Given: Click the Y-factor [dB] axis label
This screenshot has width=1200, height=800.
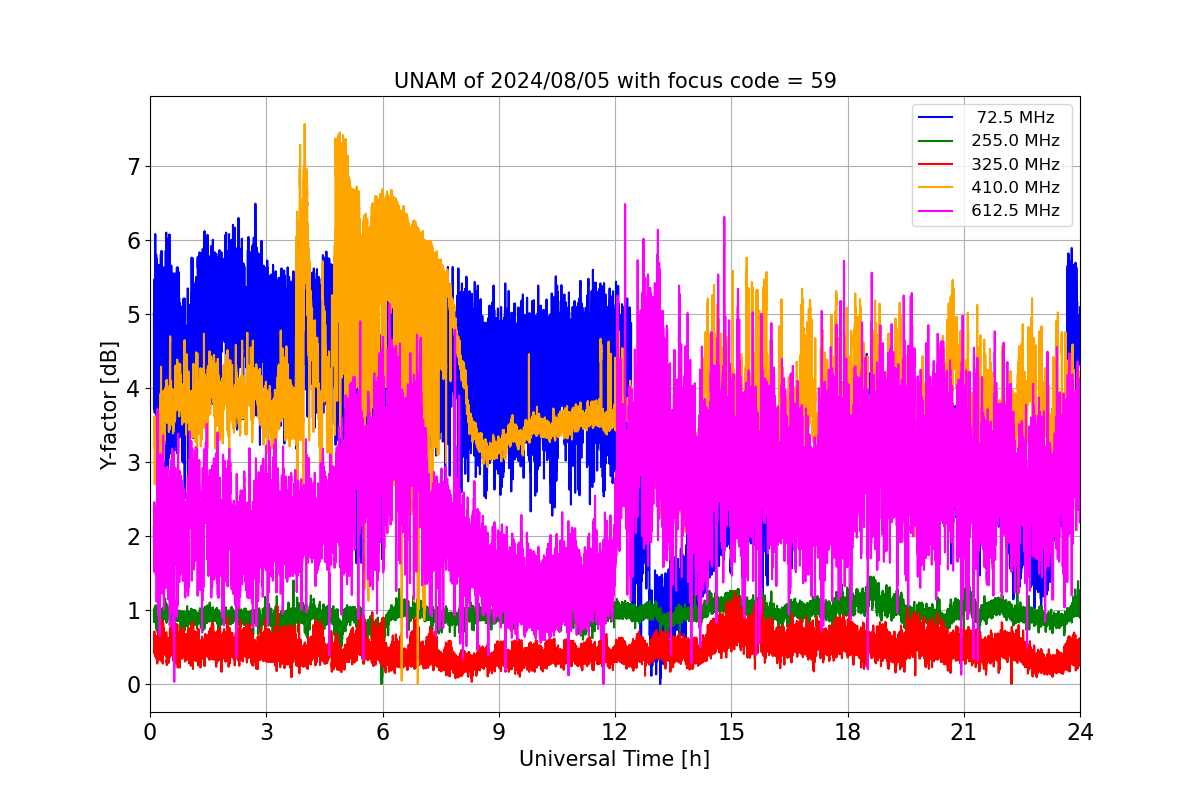Looking at the screenshot, I should (109, 405).
